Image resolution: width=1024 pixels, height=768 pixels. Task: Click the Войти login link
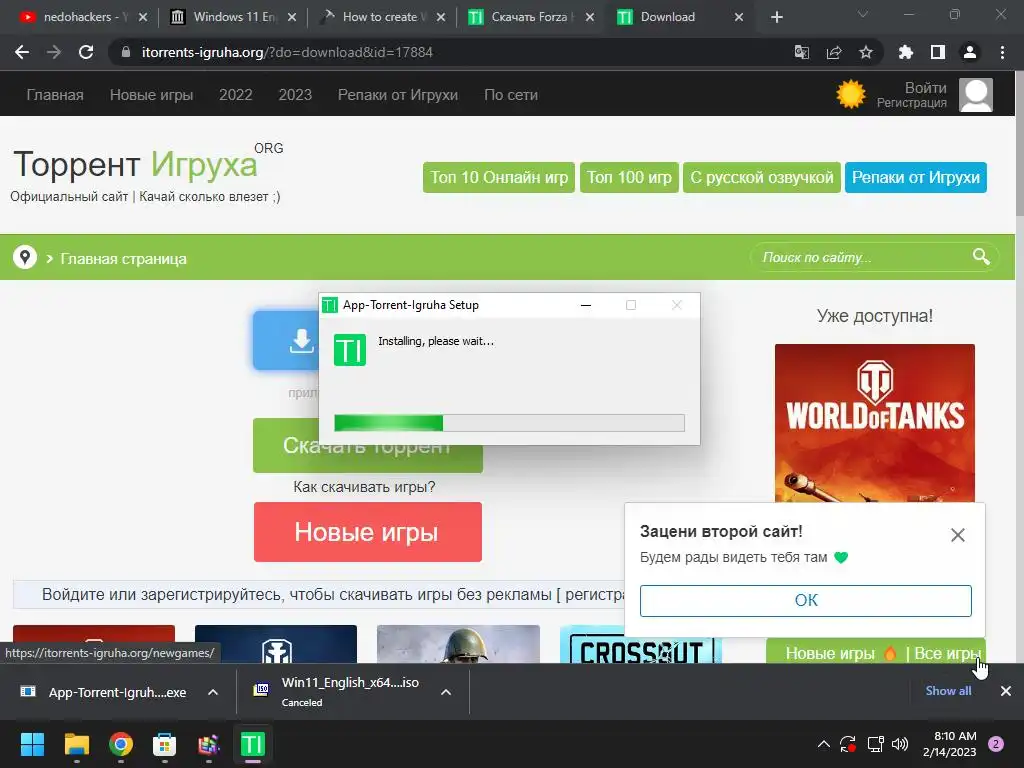925,88
